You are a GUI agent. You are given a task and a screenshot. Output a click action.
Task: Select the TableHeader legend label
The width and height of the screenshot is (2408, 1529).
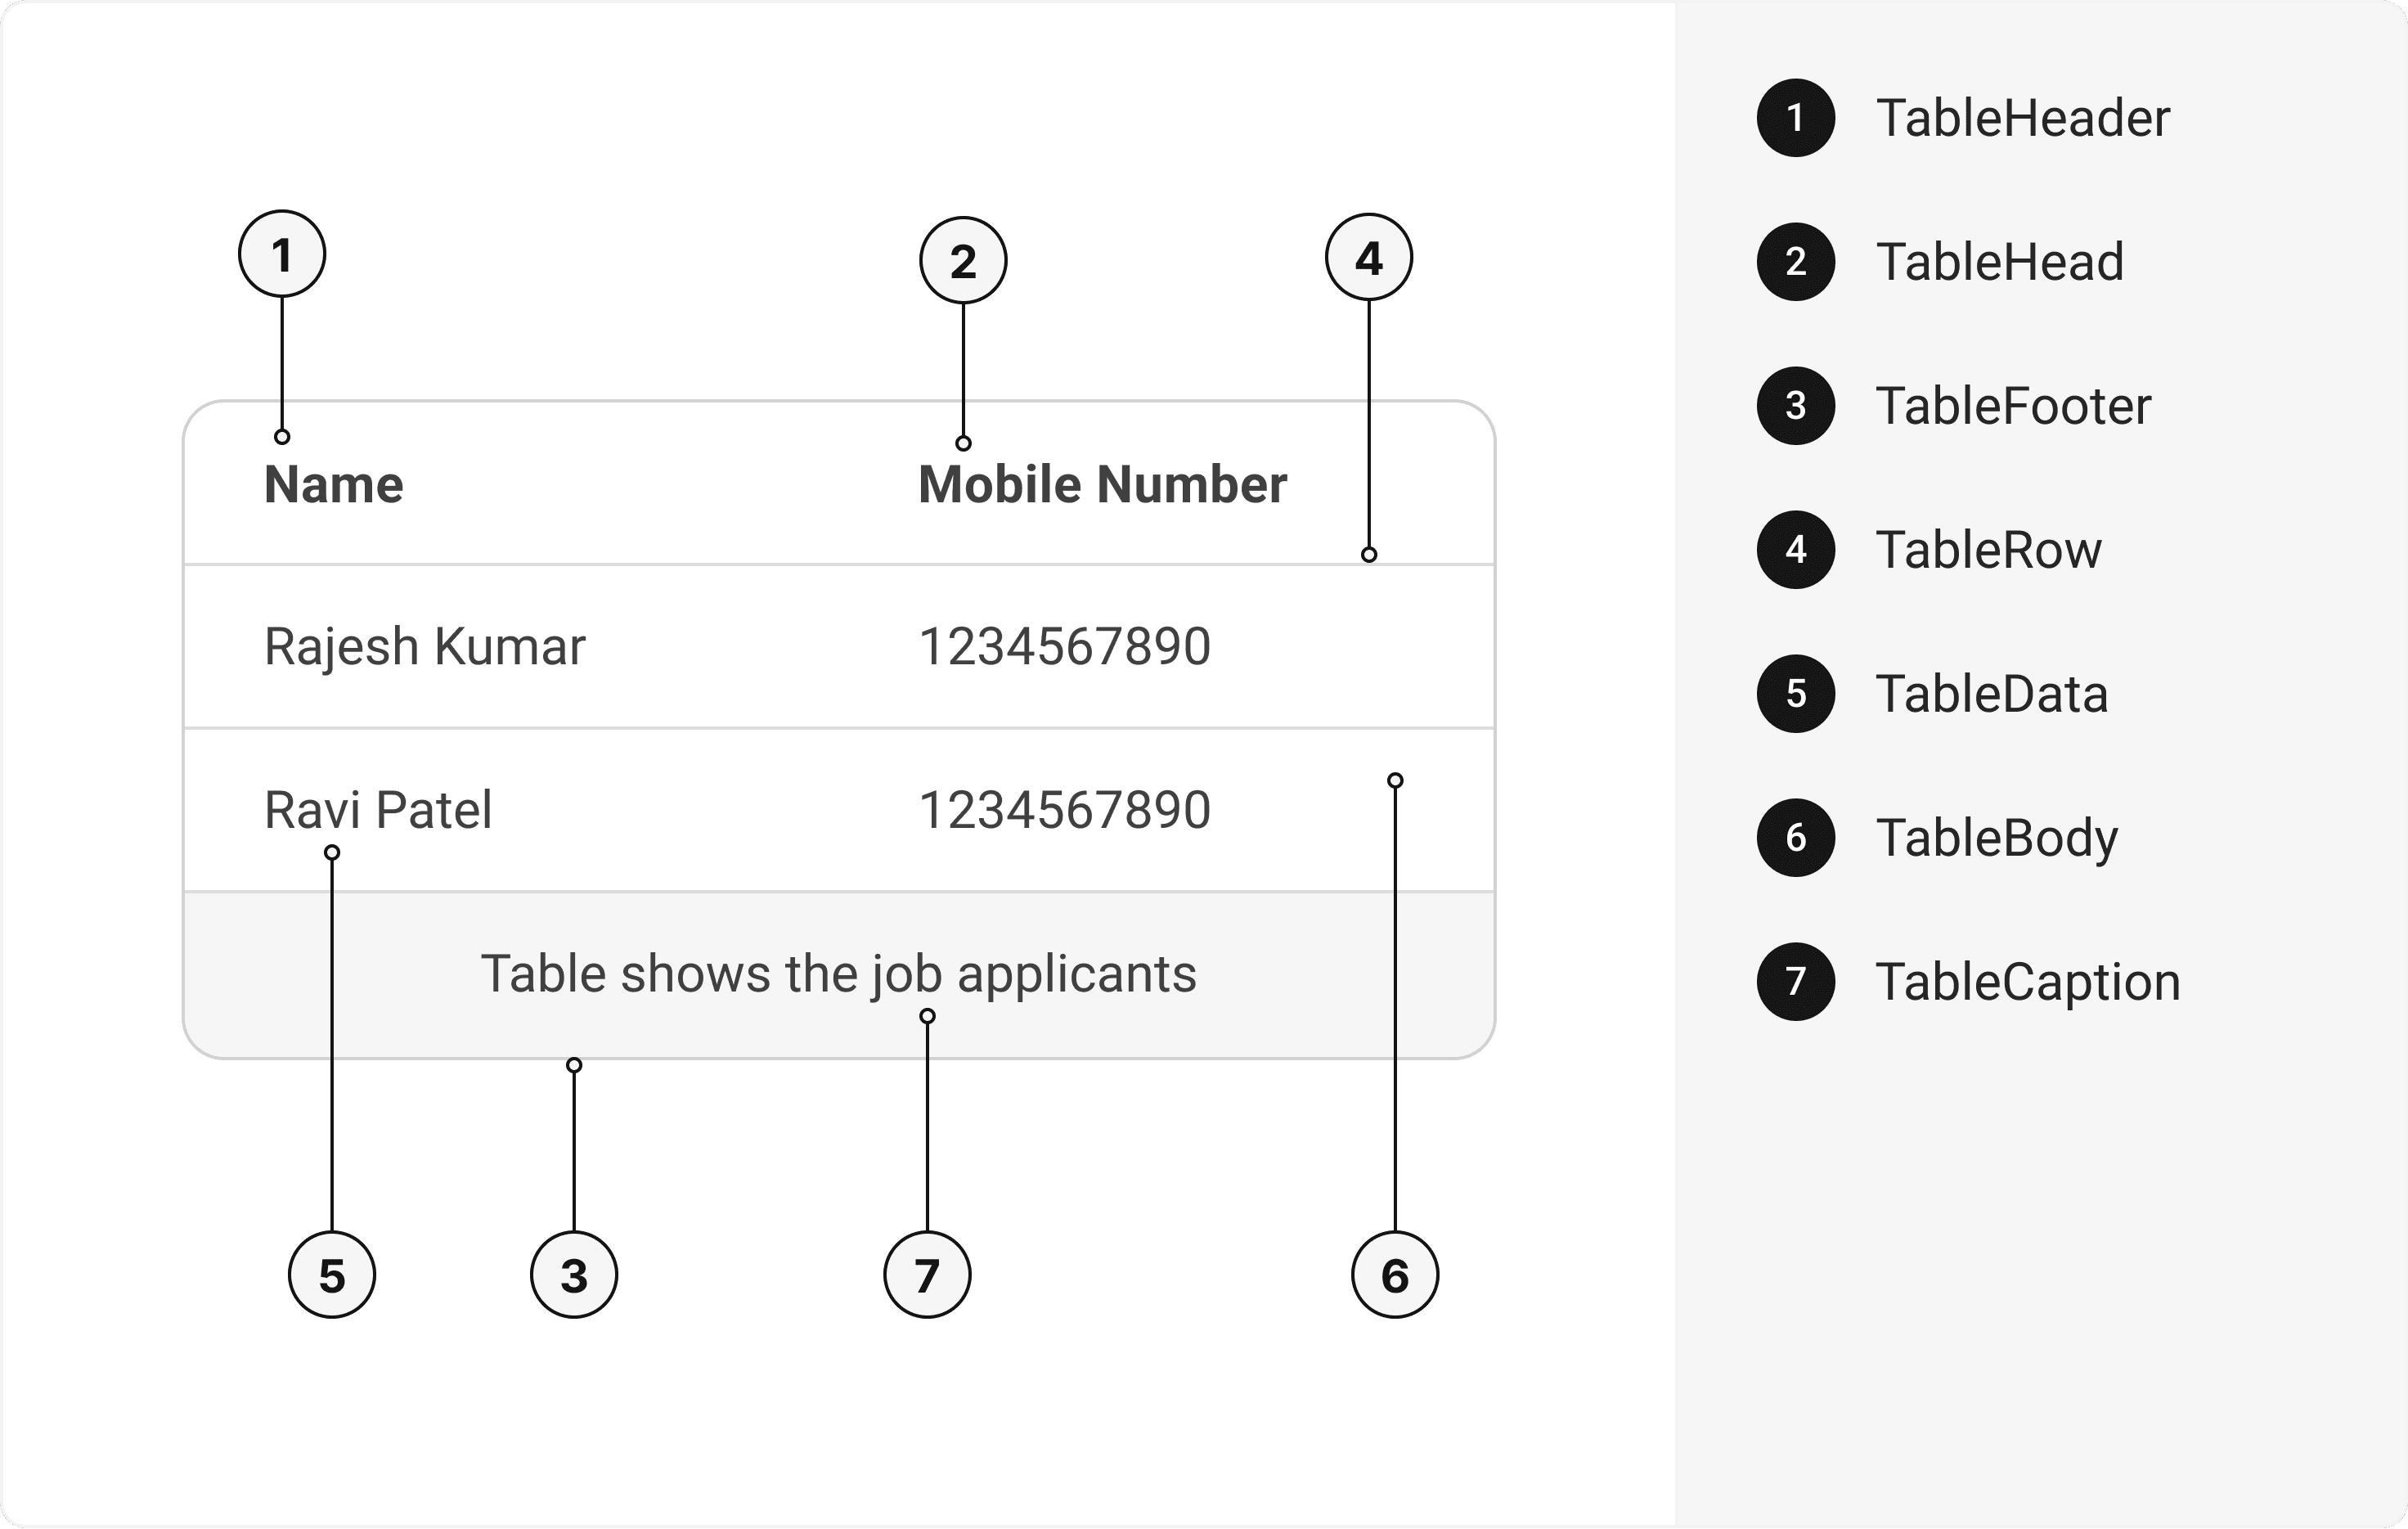click(2022, 118)
